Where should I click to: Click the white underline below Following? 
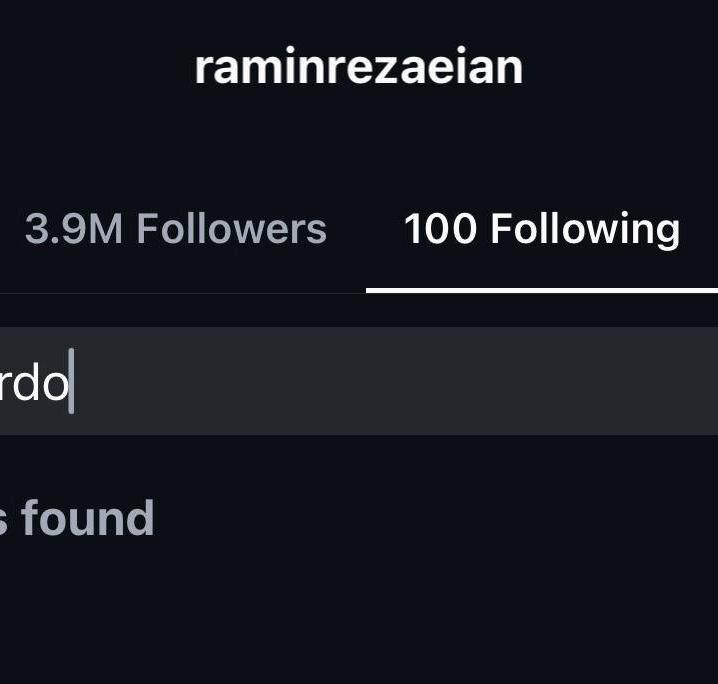point(541,290)
